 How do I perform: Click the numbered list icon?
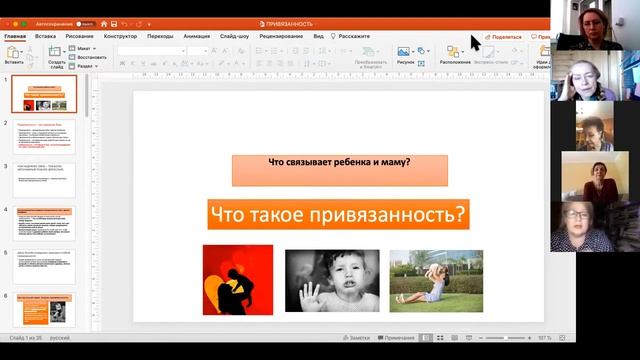click(274, 51)
